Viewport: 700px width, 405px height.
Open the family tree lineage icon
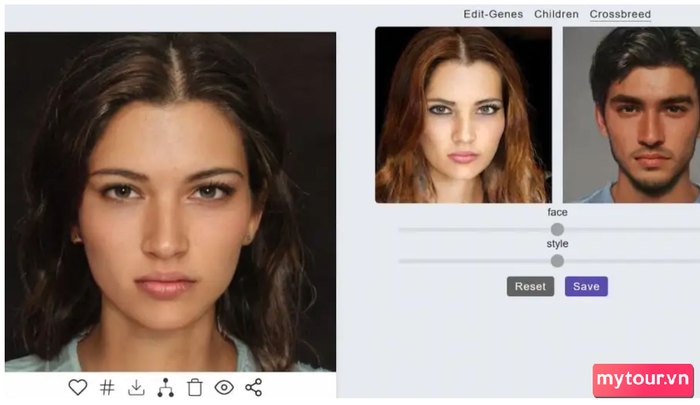[166, 387]
